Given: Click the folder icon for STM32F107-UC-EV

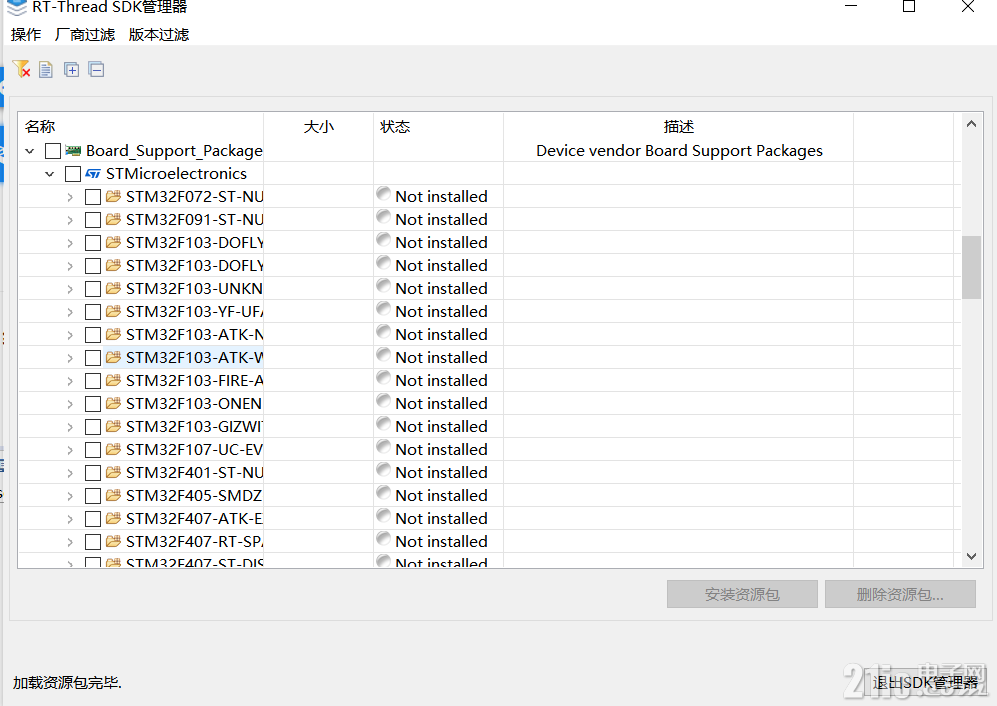Looking at the screenshot, I should coord(114,450).
